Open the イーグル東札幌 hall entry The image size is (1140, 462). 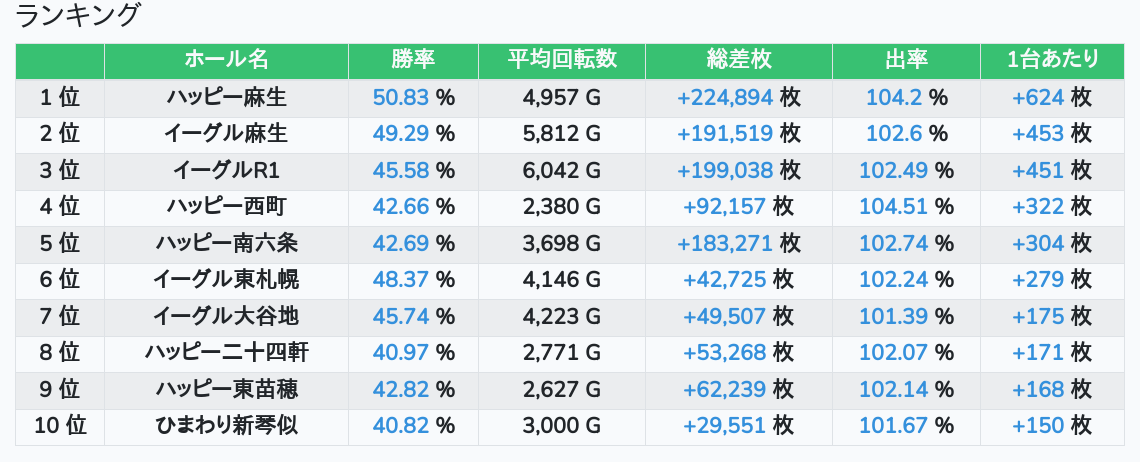(x=226, y=280)
